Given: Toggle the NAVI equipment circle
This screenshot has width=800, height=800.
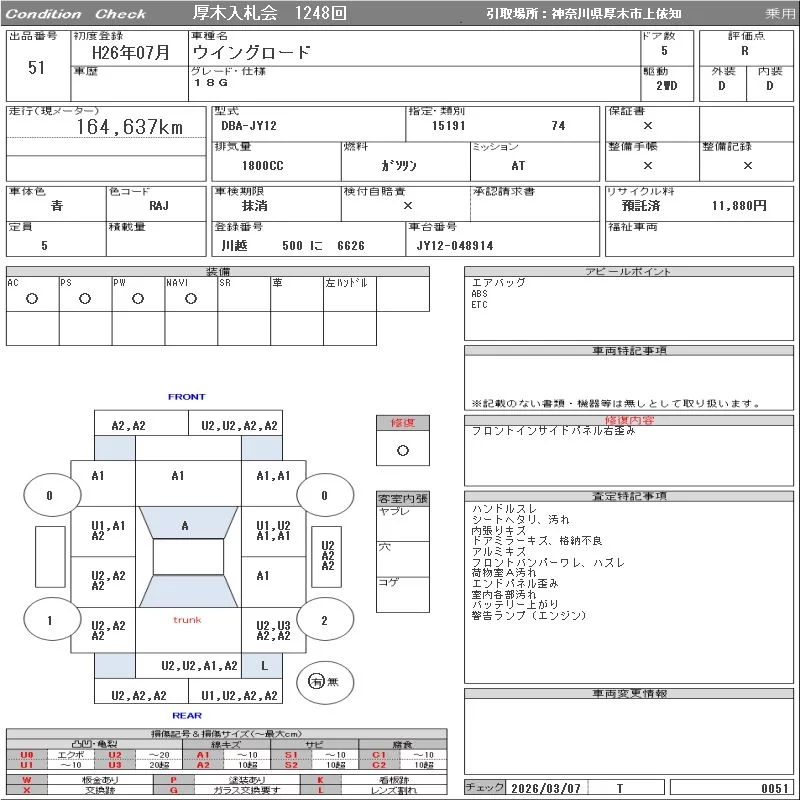Looking at the screenshot, I should (x=191, y=298).
